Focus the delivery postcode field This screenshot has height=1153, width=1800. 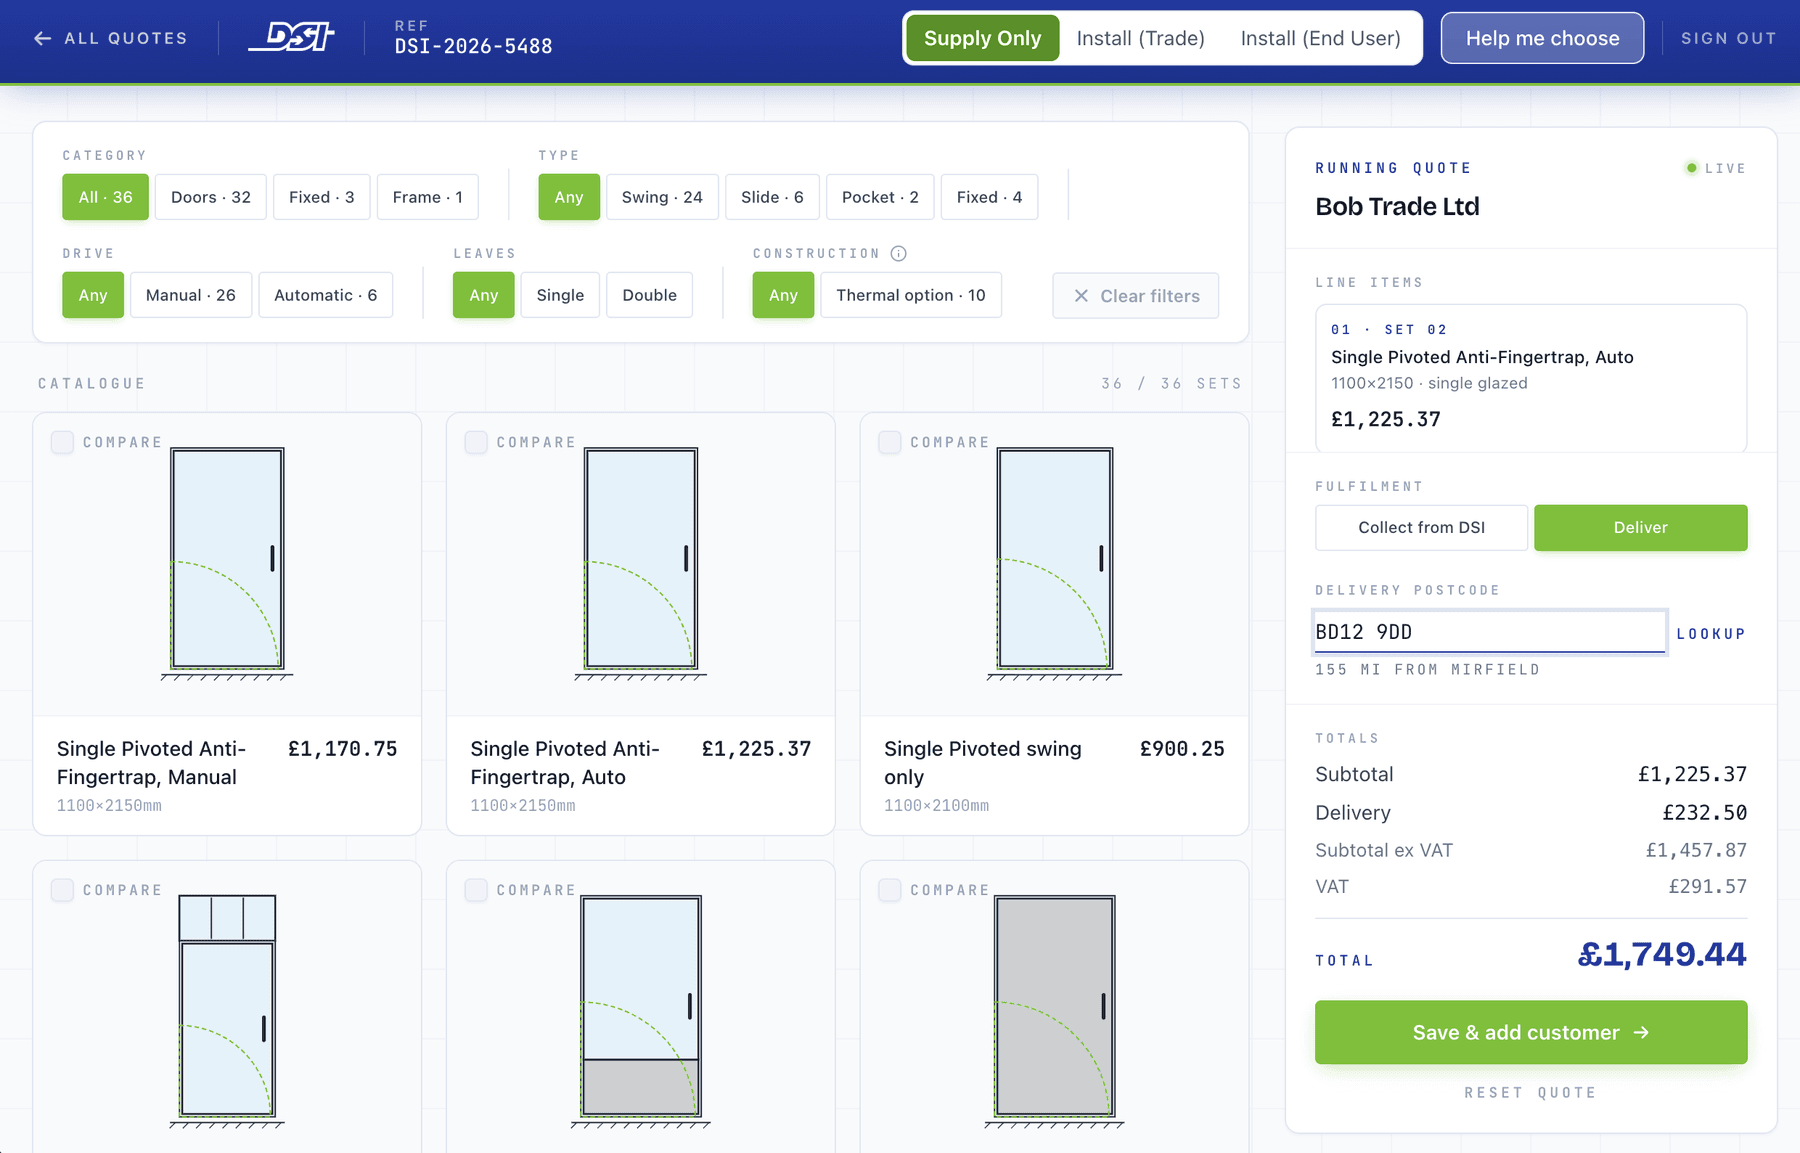point(1489,632)
